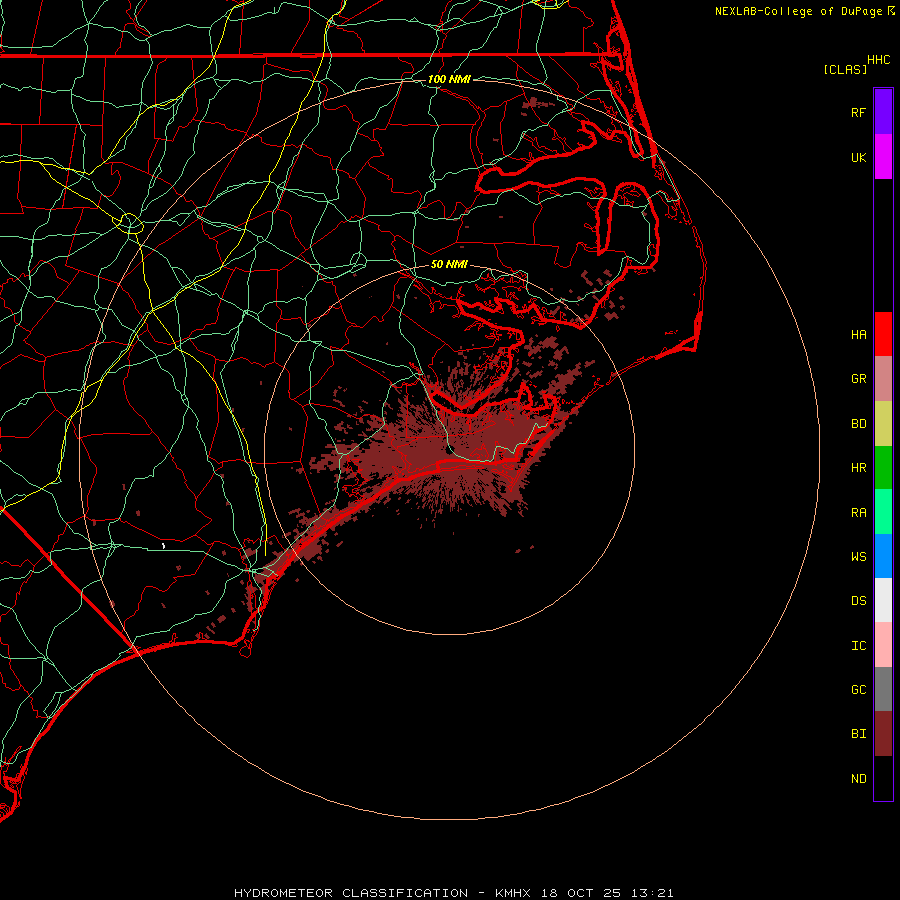Click the RF legend label
The width and height of the screenshot is (900, 900).
click(858, 112)
